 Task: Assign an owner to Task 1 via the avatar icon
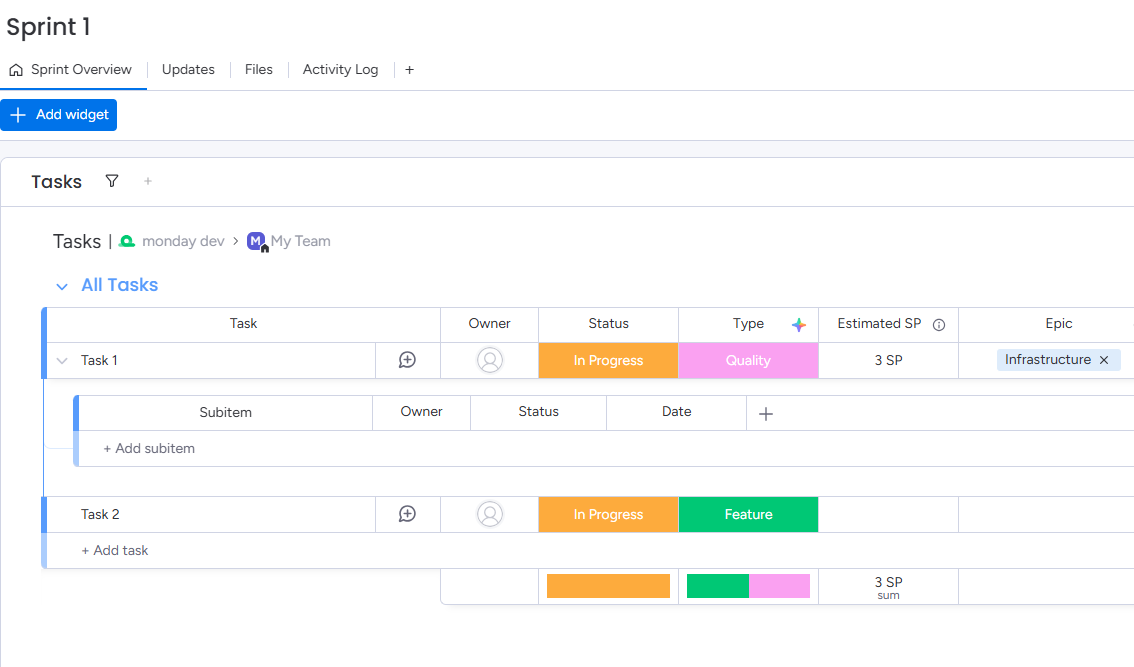(489, 360)
